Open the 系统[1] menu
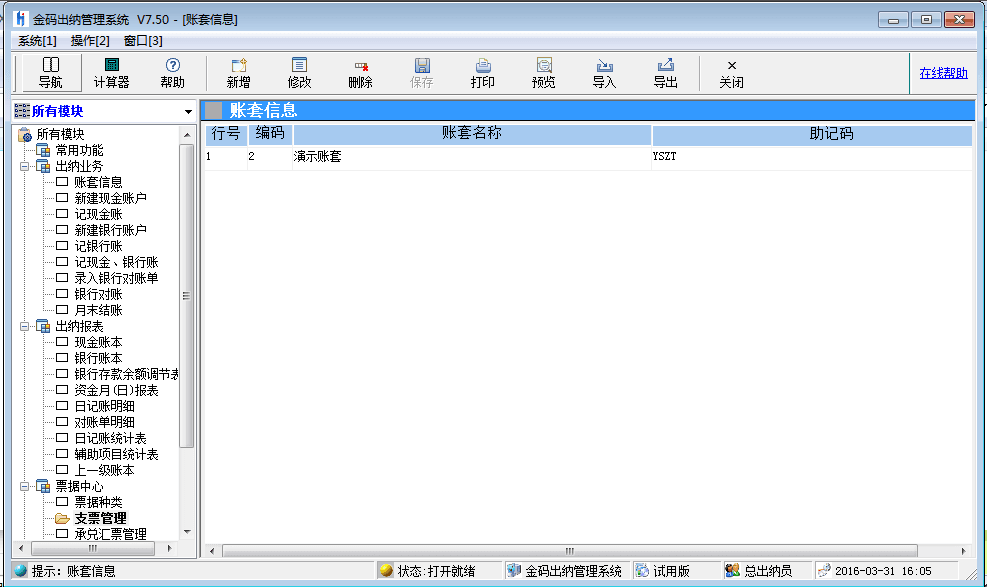Screen dimensions: 987x587 click(x=37, y=40)
